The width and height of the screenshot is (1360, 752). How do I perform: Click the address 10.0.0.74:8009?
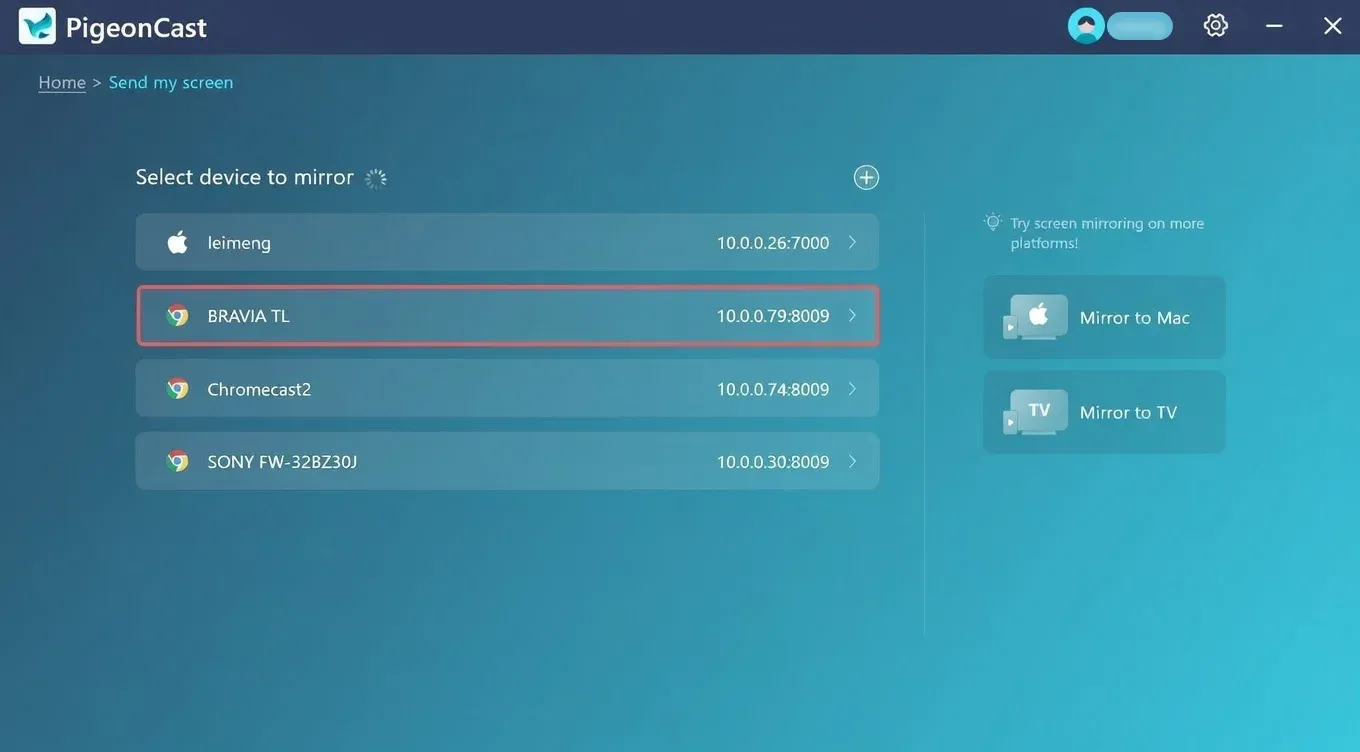(773, 389)
